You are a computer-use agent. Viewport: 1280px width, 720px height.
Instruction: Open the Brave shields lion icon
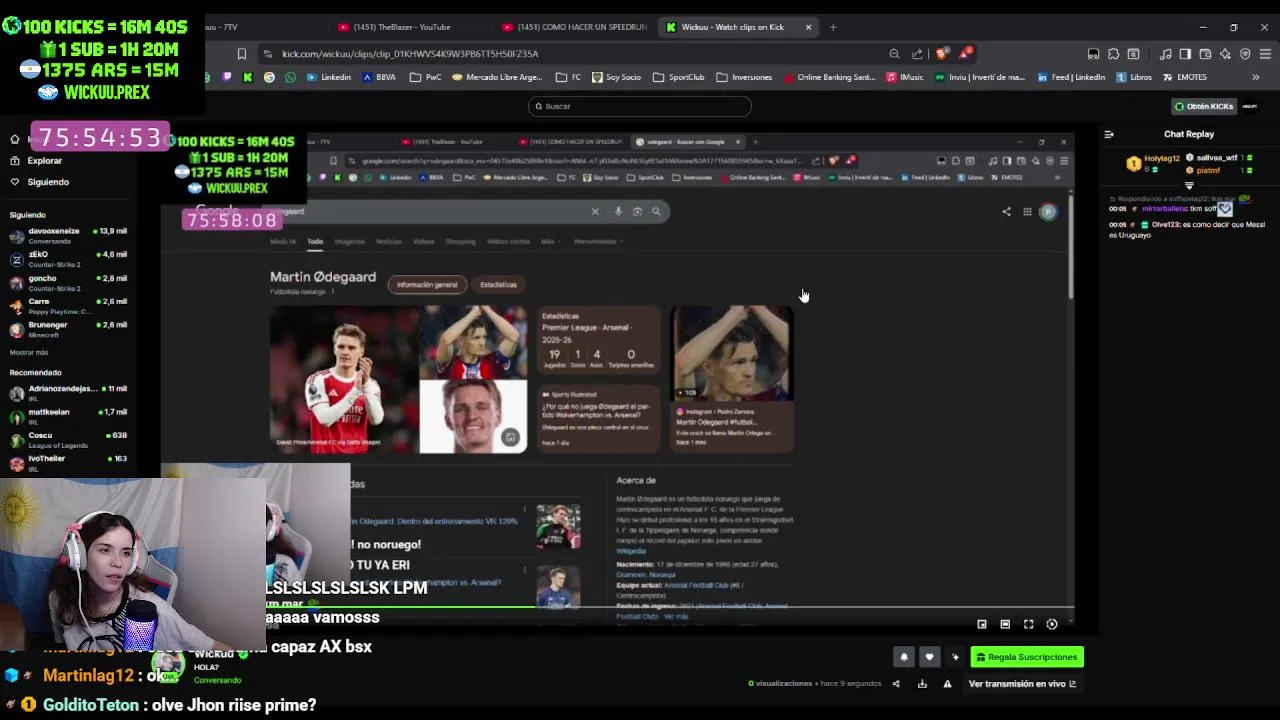942,54
